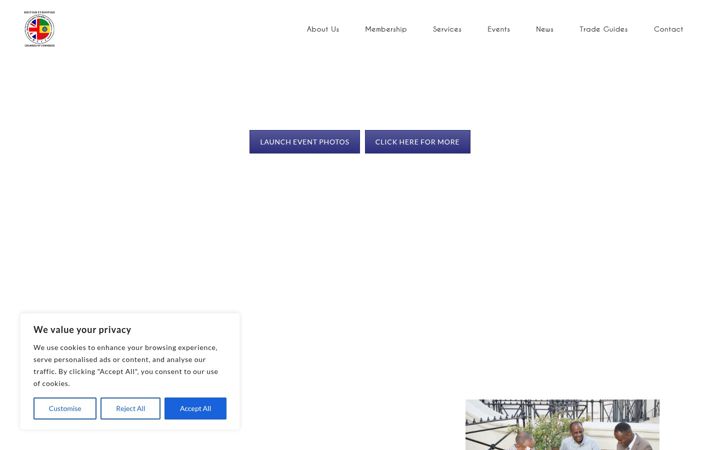Open Trade Guides in the navigation

(x=603, y=29)
